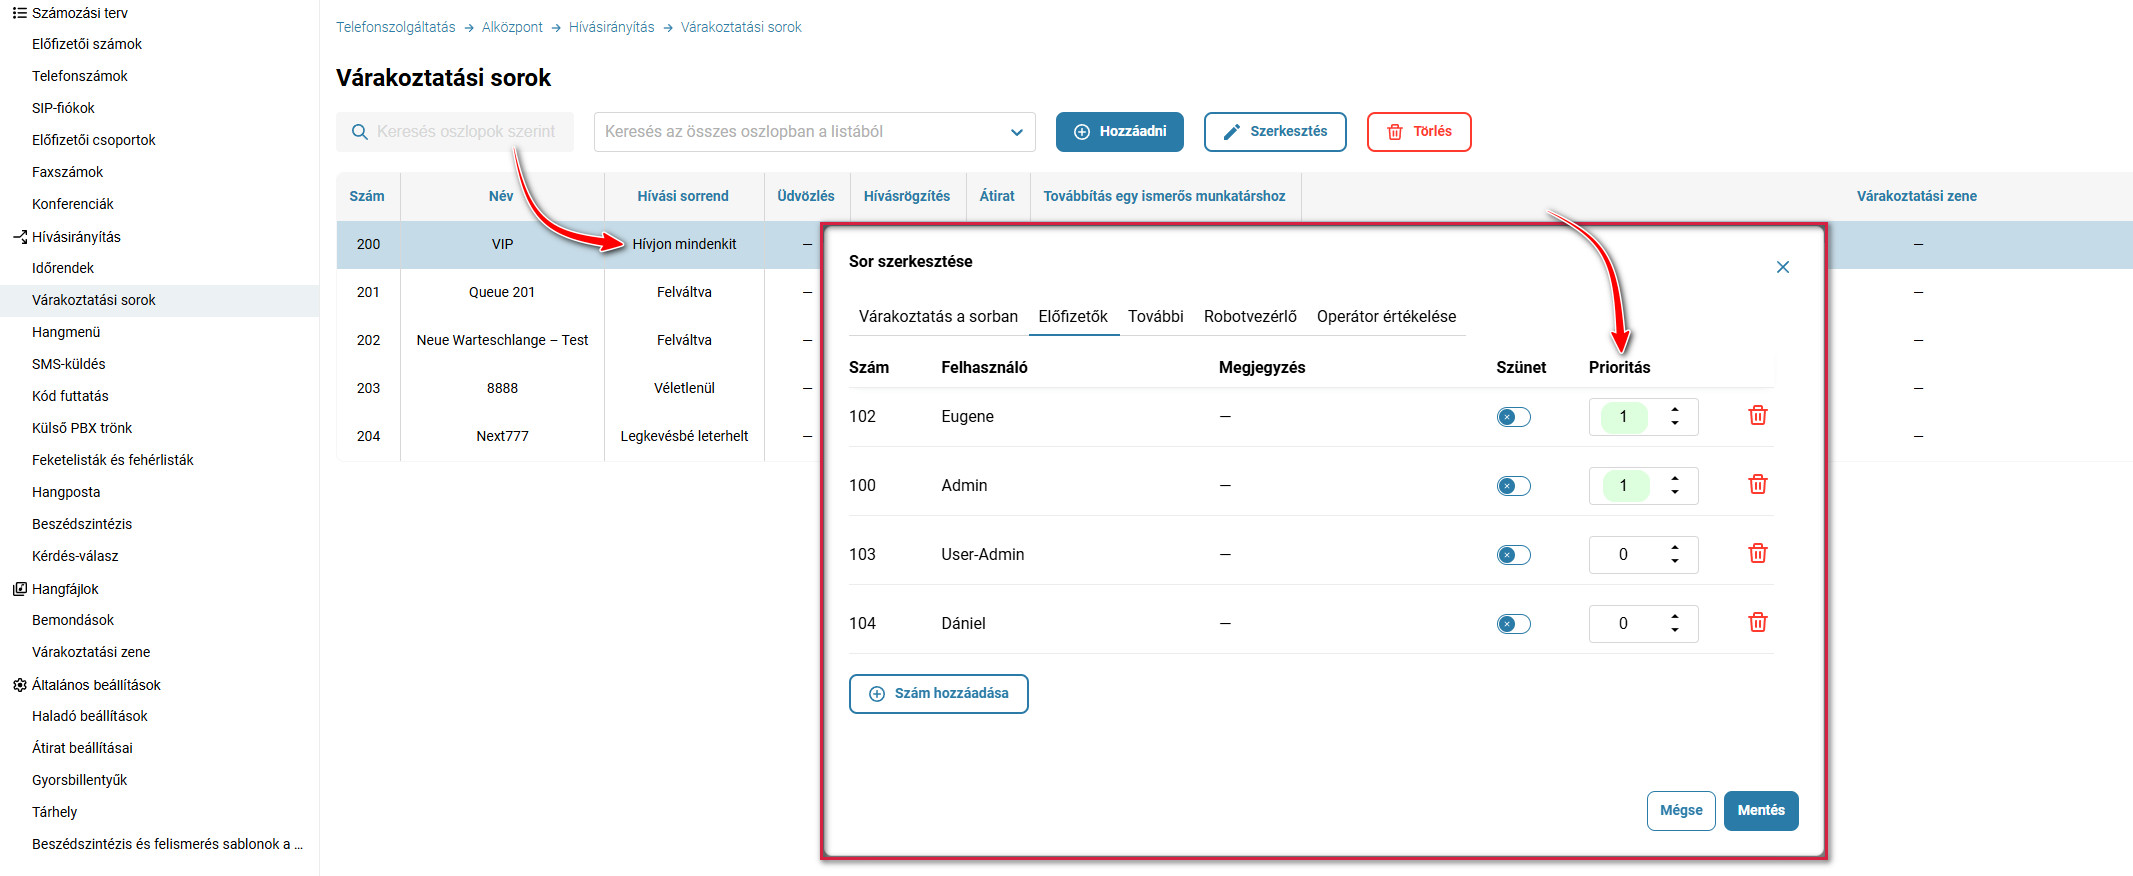
Task: Sort by Név column header
Action: point(501,196)
